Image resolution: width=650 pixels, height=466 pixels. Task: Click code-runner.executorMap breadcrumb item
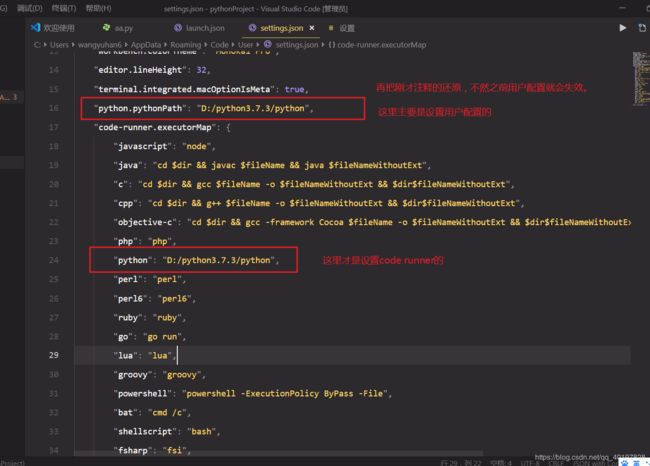[x=381, y=45]
